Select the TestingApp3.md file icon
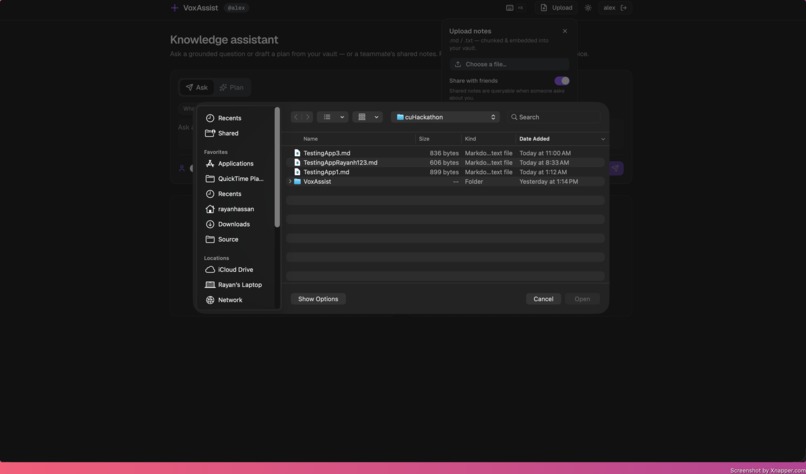The height and width of the screenshot is (474, 806). (297, 153)
